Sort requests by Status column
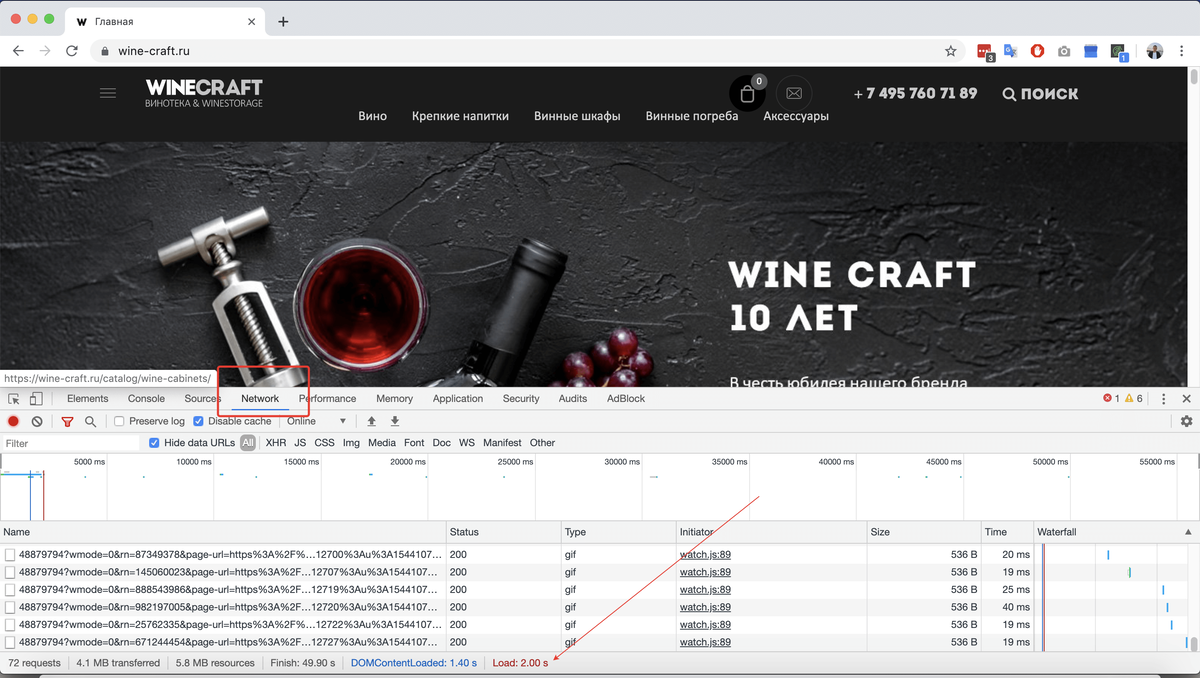 tap(504, 532)
